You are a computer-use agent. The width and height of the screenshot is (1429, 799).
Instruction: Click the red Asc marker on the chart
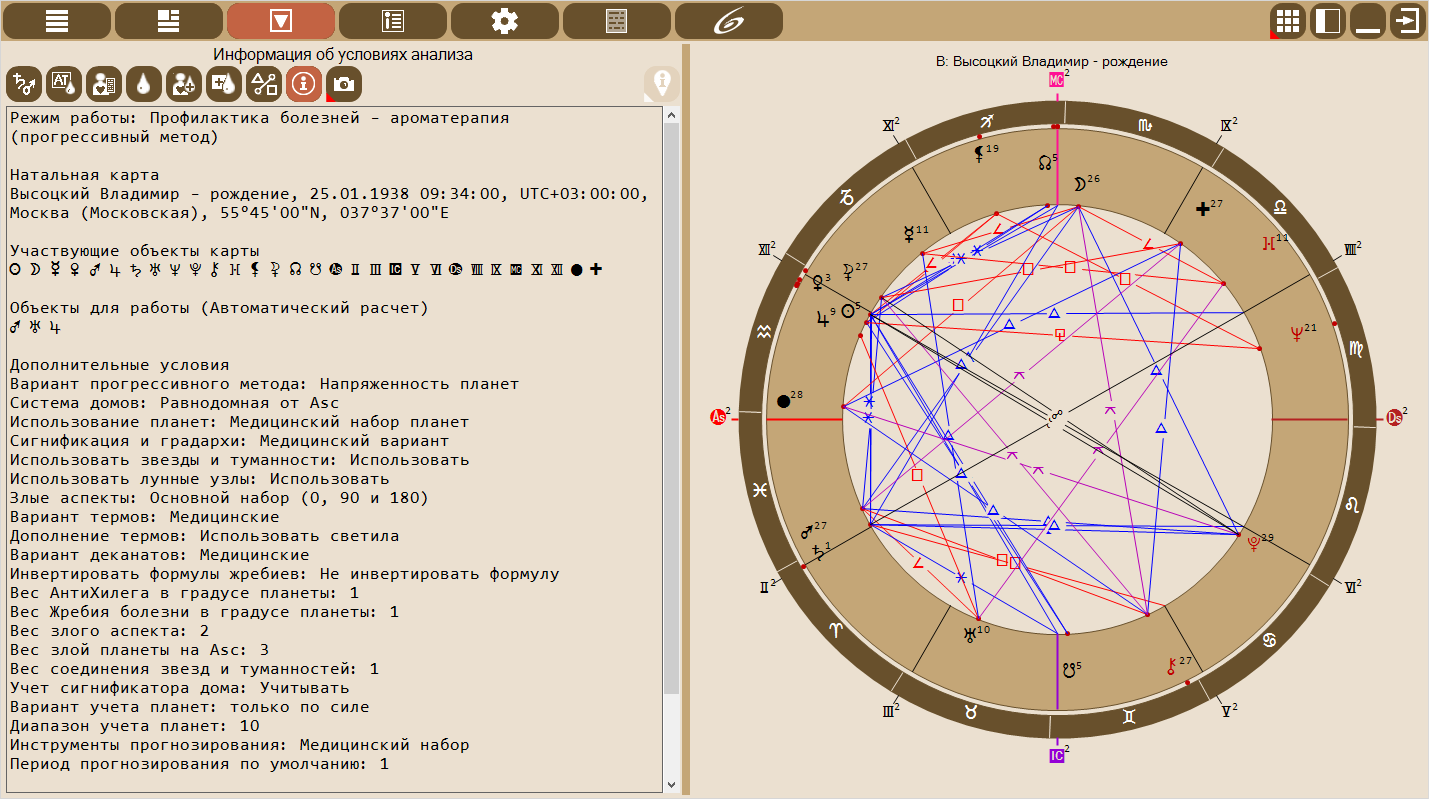717,417
